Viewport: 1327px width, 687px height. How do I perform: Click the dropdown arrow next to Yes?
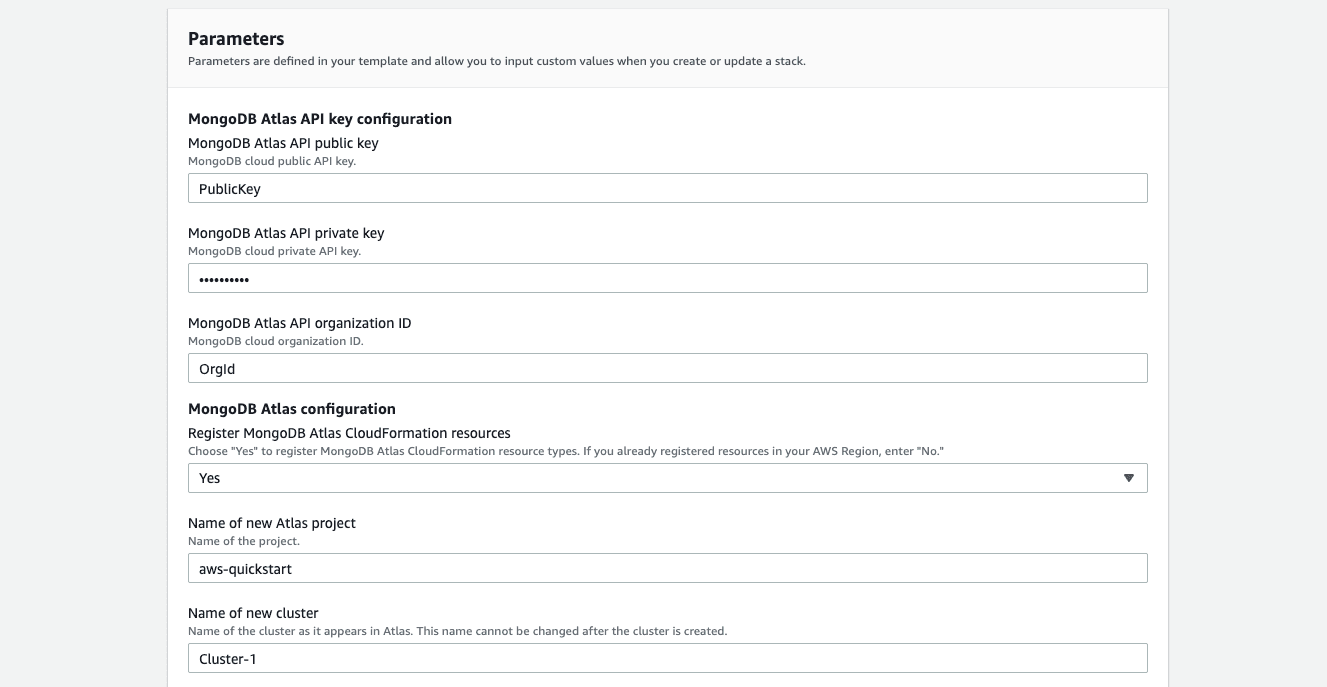[1128, 478]
